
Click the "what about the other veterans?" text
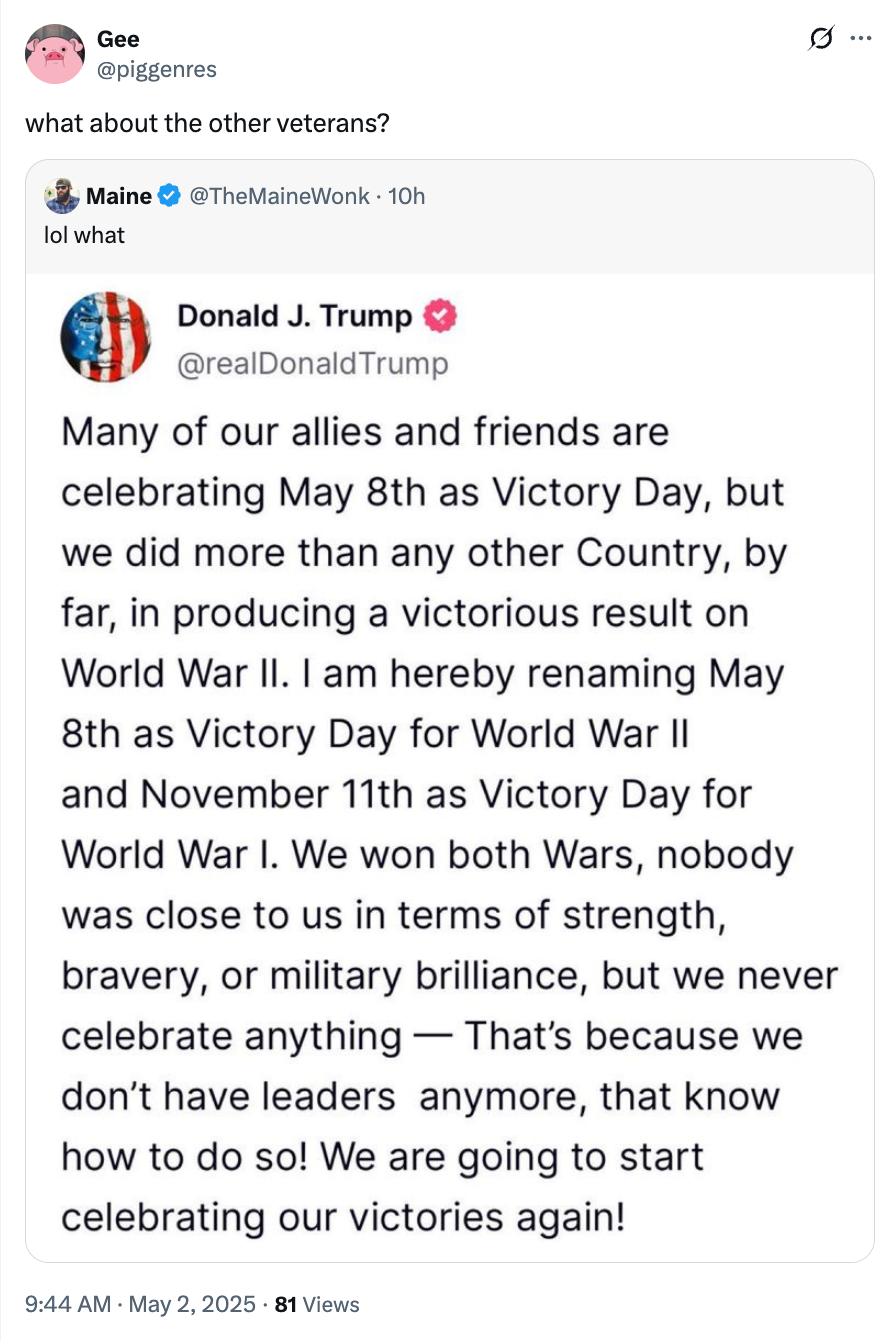point(207,124)
